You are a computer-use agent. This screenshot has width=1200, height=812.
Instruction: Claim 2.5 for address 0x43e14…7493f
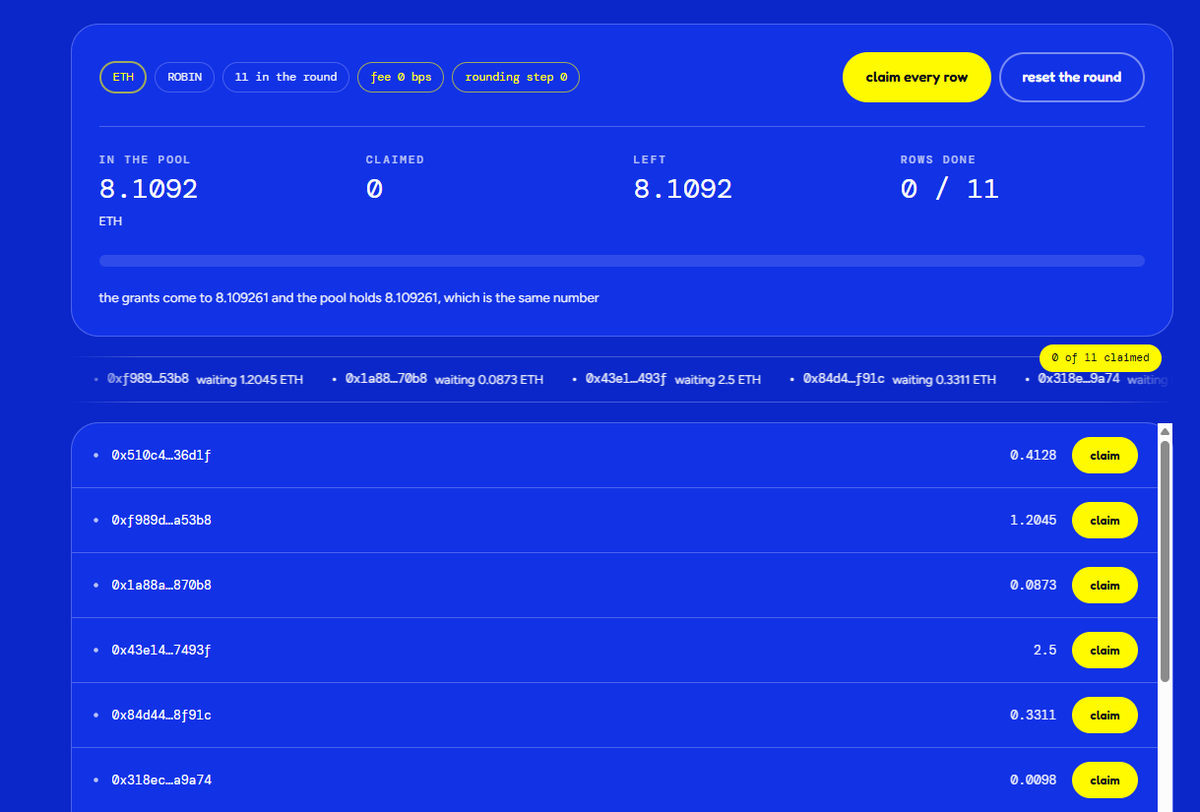click(1105, 650)
